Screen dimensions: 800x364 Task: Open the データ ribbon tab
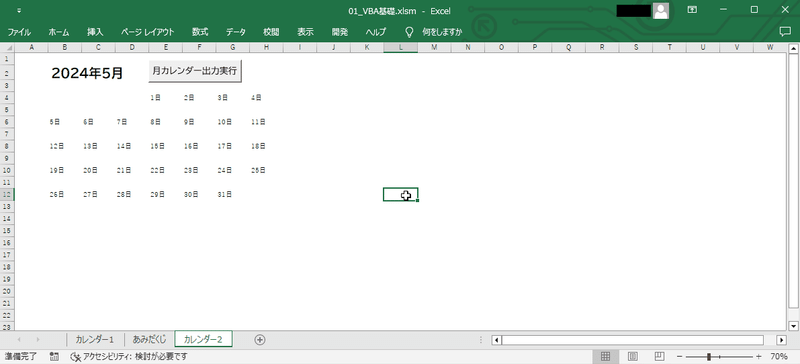click(x=236, y=32)
